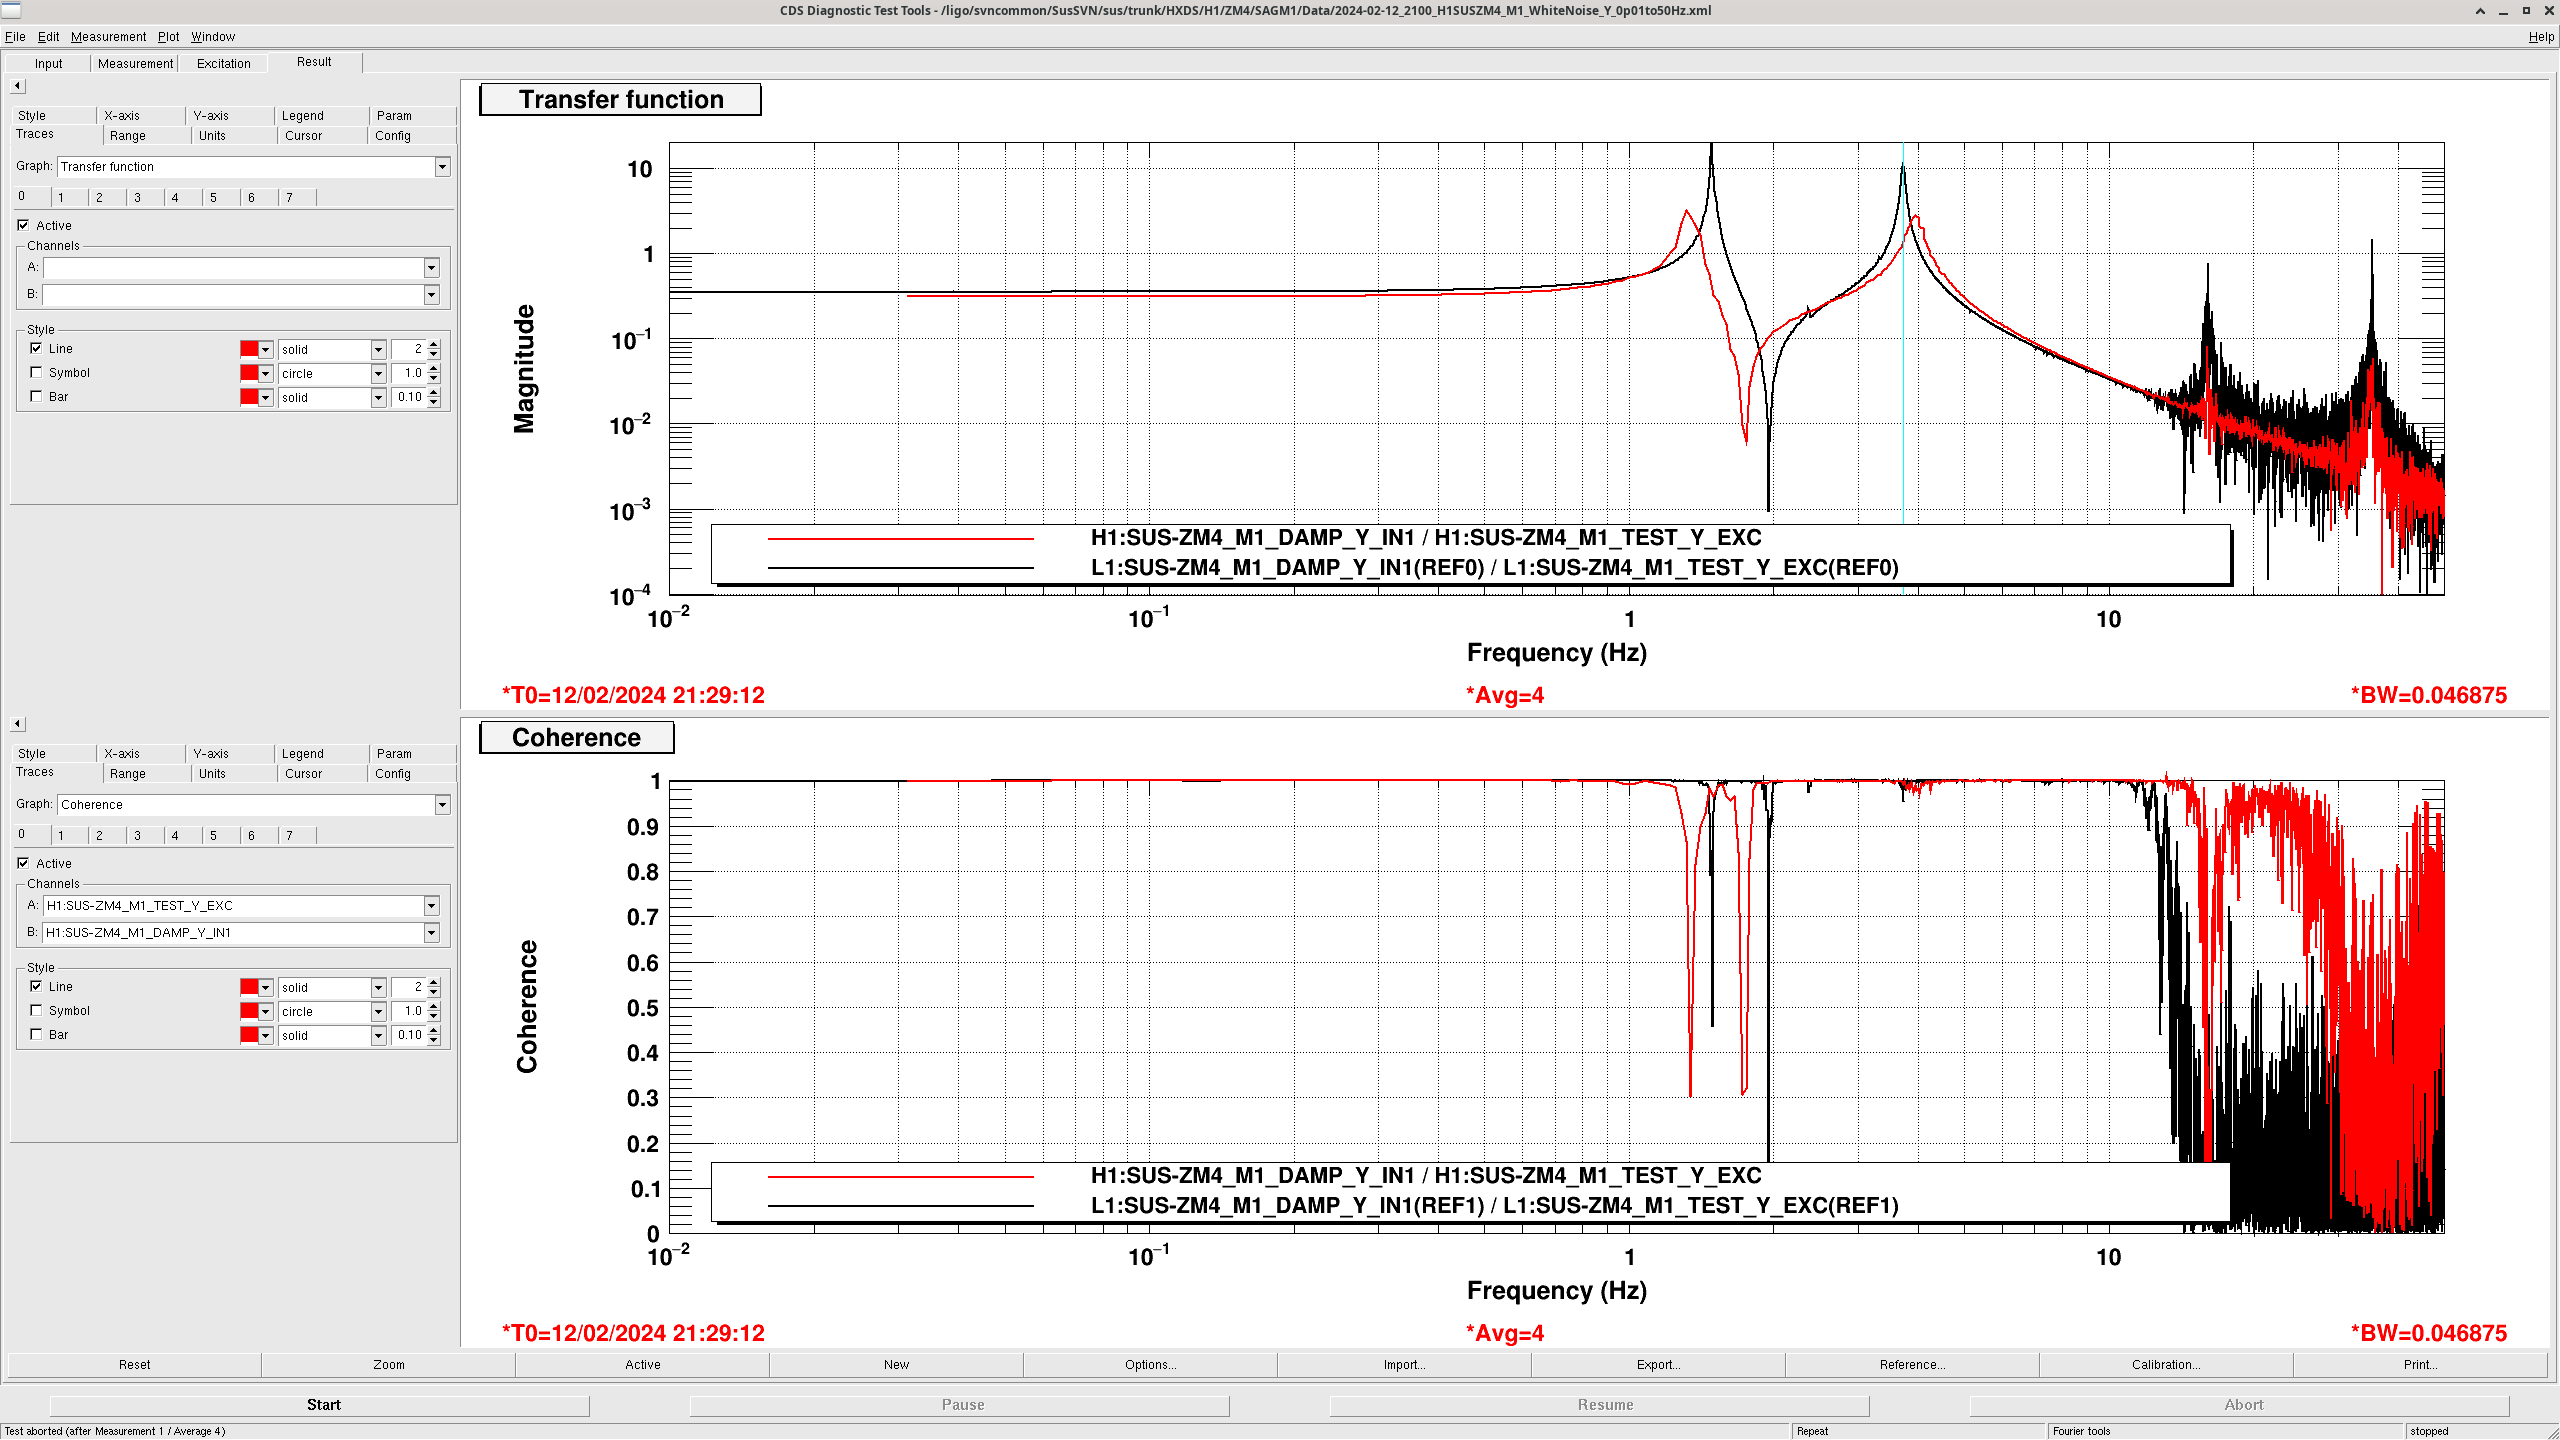Enable Bar checkbox in bottom Style group
The height and width of the screenshot is (1440, 2560).
click(x=37, y=1035)
